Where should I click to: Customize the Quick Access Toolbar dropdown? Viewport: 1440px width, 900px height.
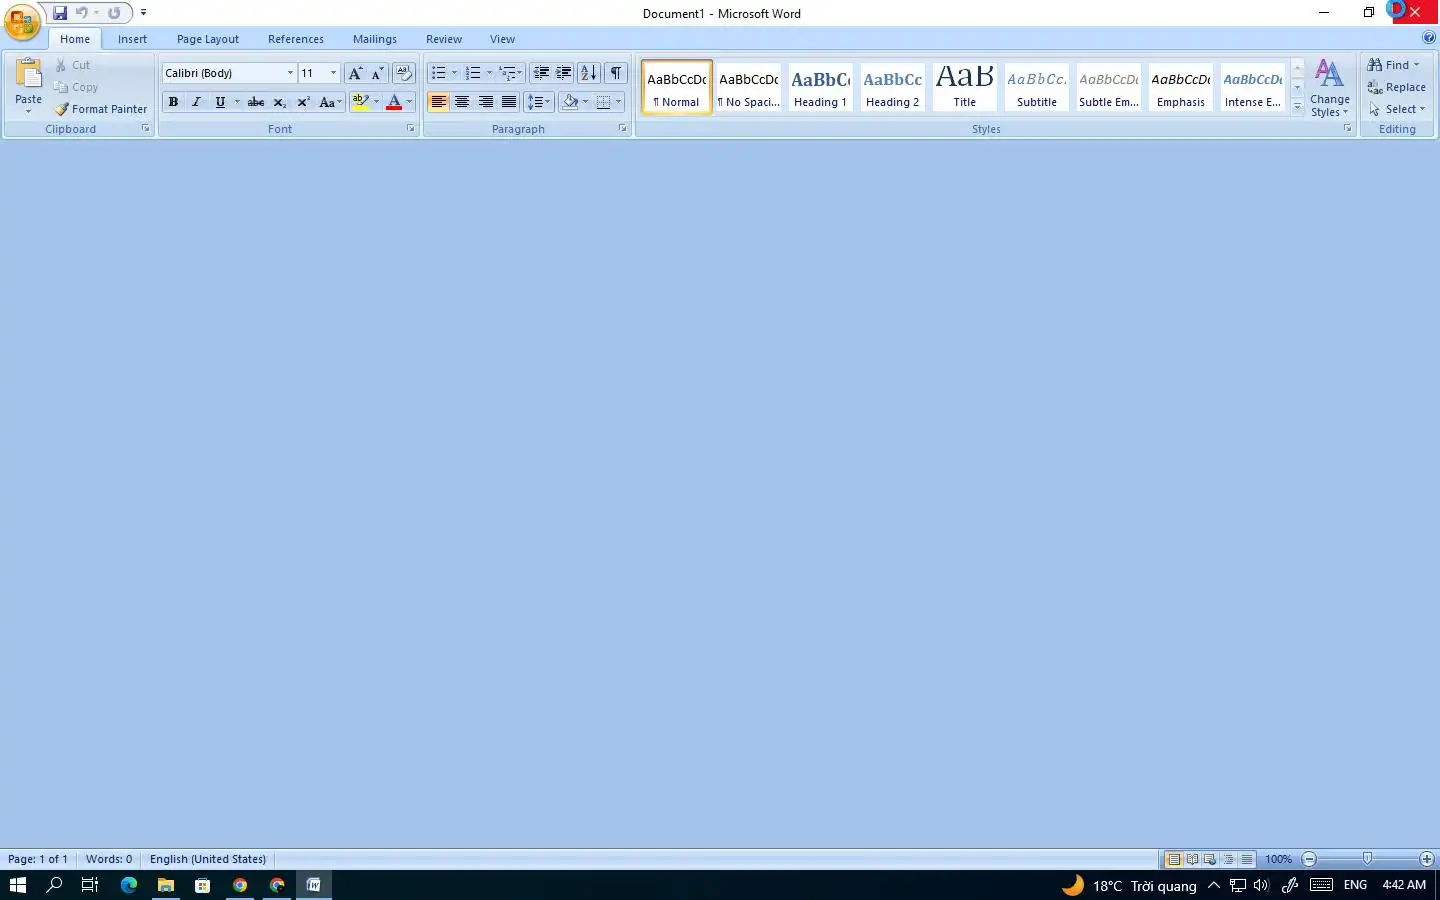(143, 13)
